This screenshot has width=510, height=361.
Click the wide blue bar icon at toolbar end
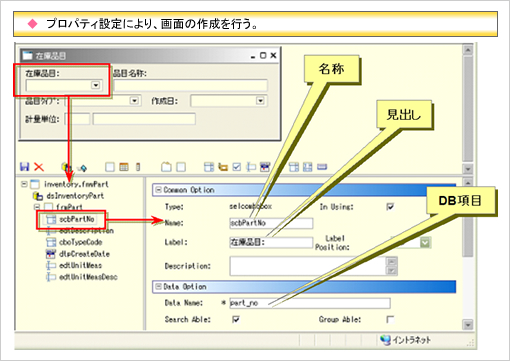pyautogui.click(x=322, y=167)
